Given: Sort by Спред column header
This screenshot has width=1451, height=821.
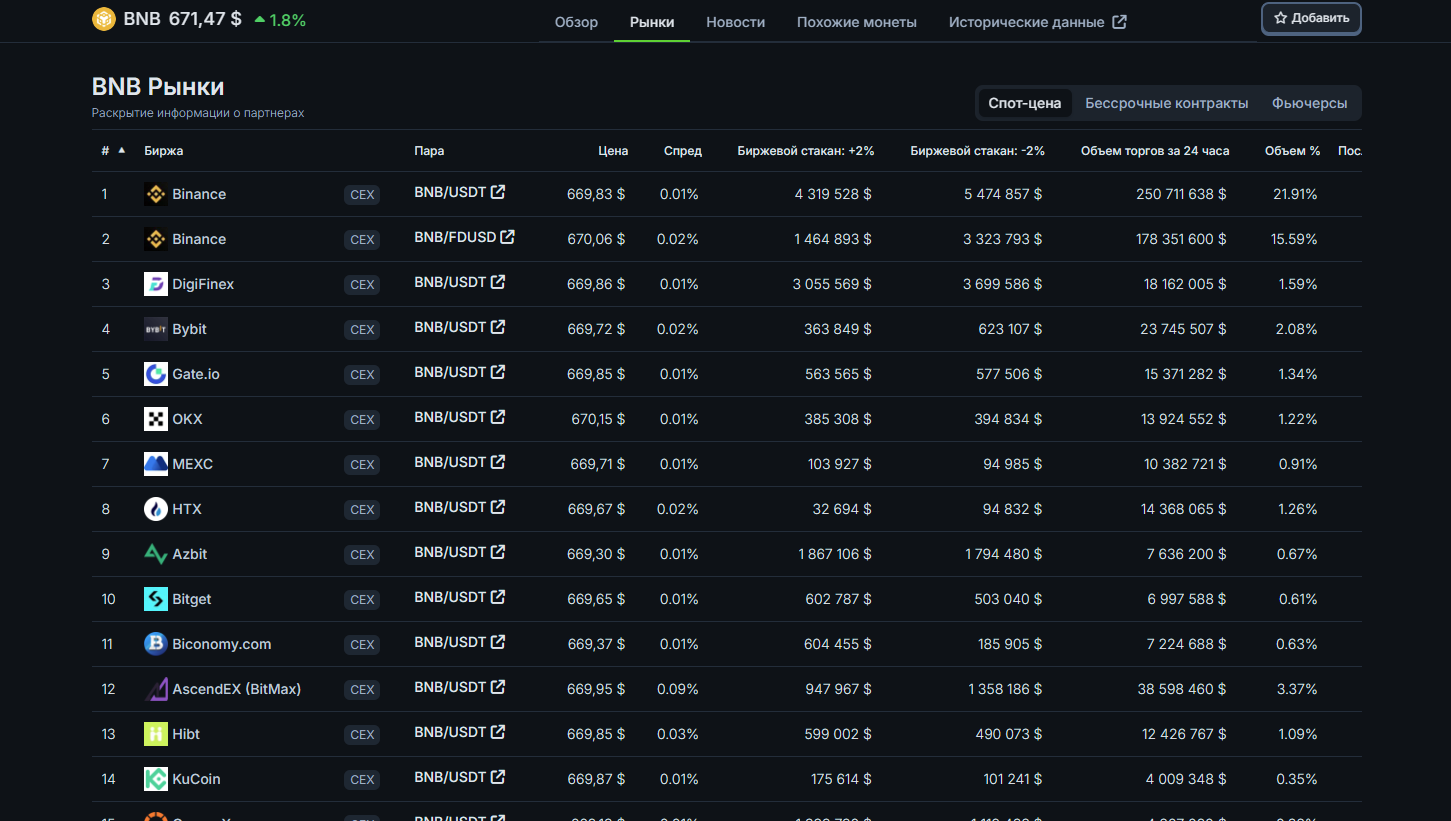Looking at the screenshot, I should pos(683,151).
